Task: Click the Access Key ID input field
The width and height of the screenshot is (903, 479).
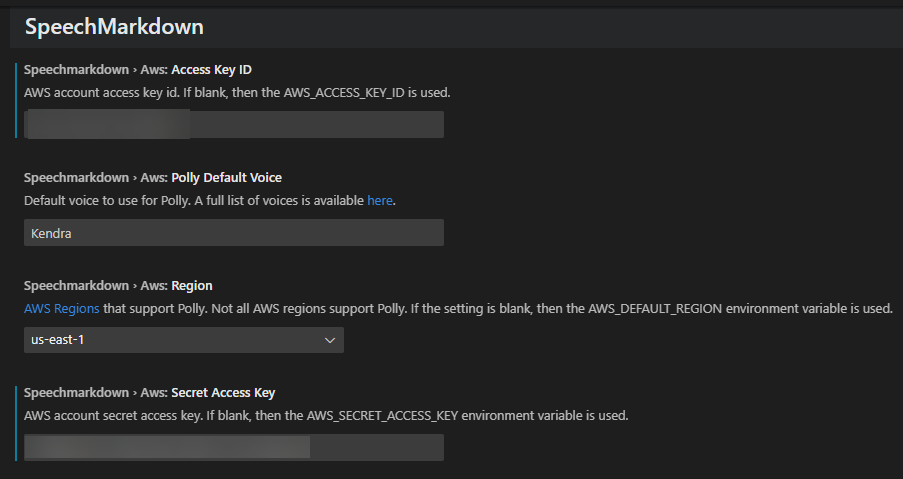Action: 234,124
